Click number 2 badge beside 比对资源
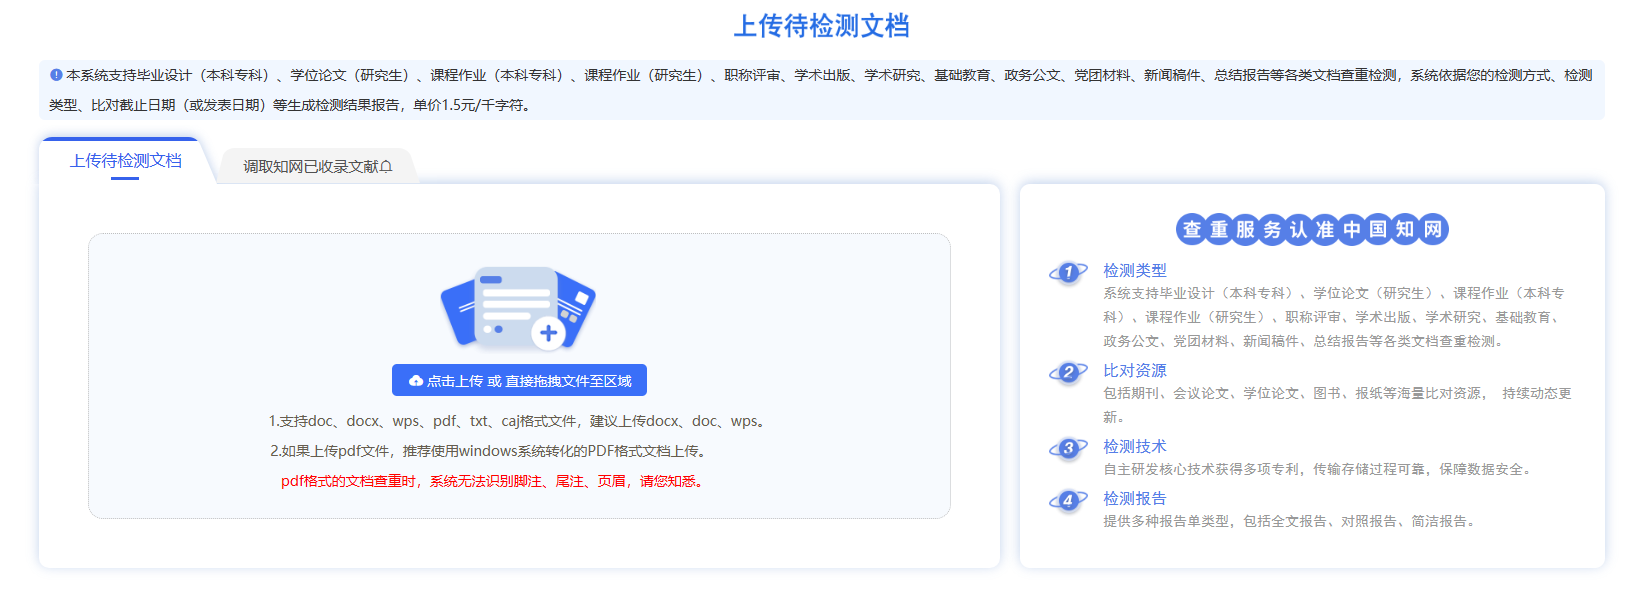Viewport: 1652px width, 607px height. point(1068,372)
